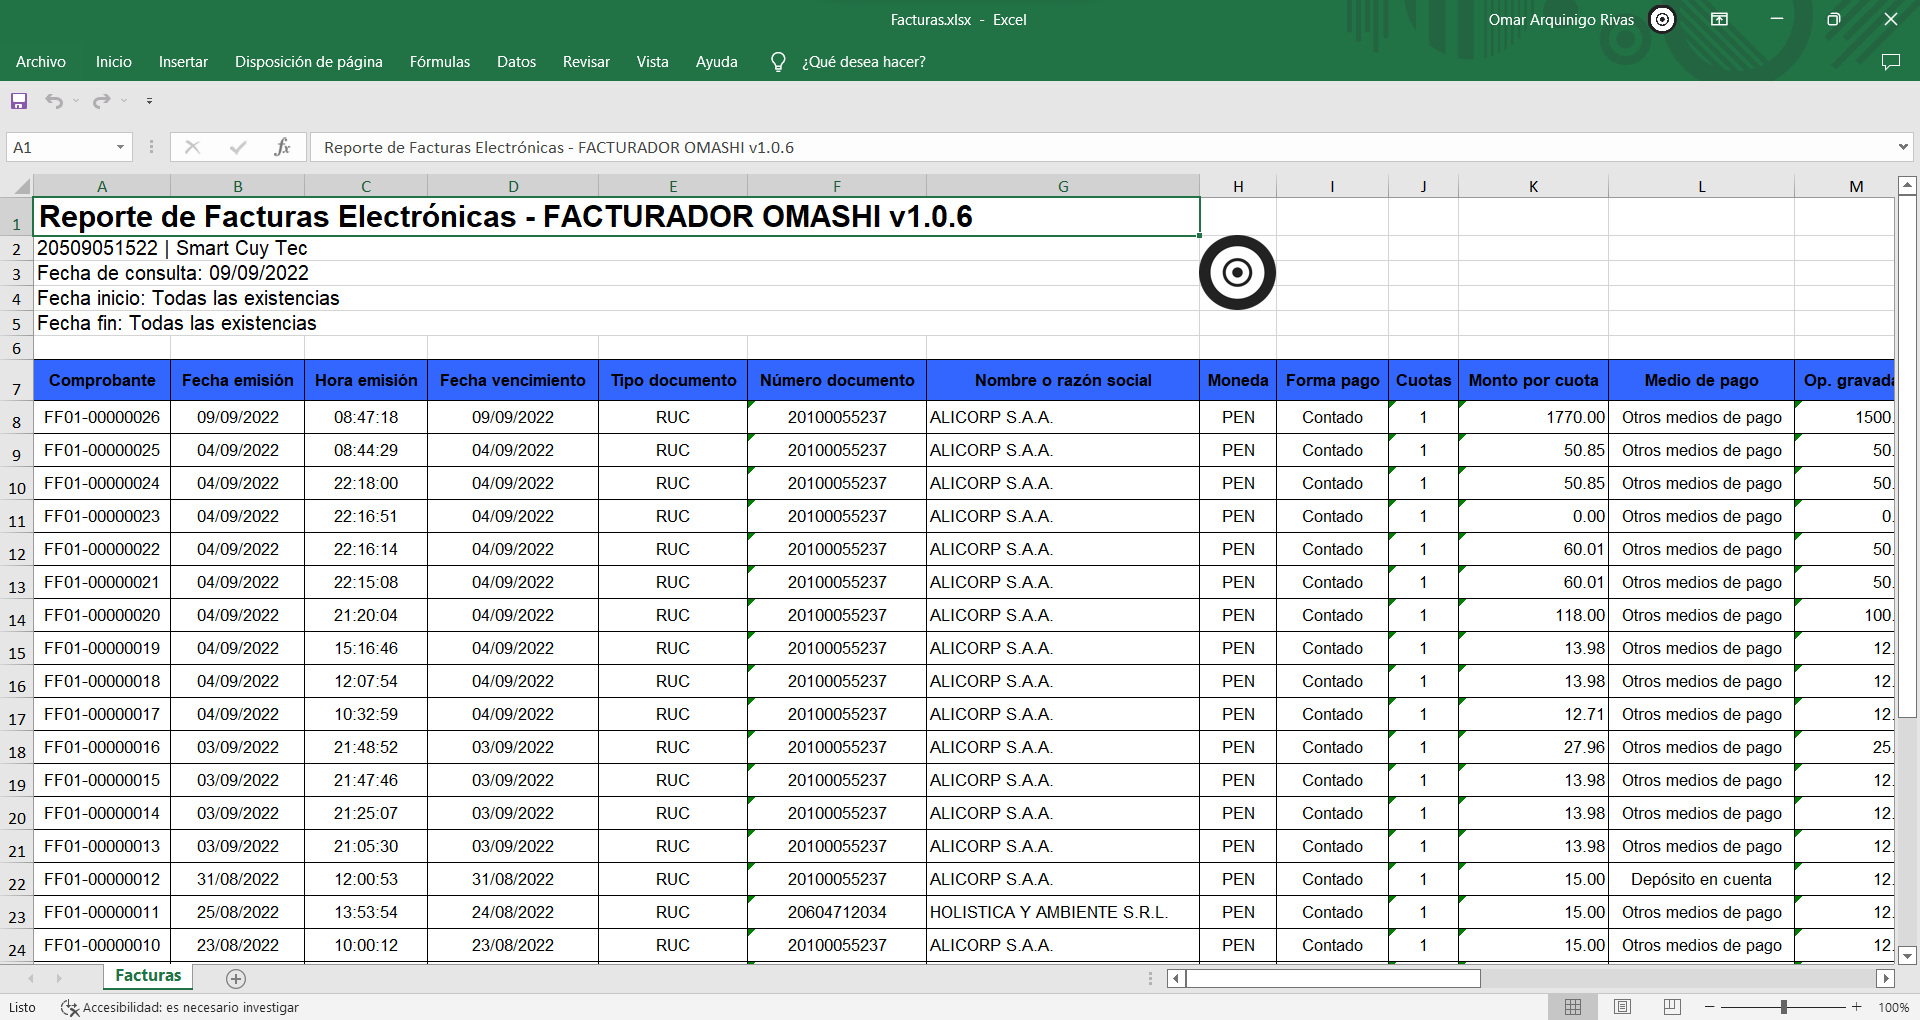
Task: Click the zoom slider handle
Action: [1784, 1007]
